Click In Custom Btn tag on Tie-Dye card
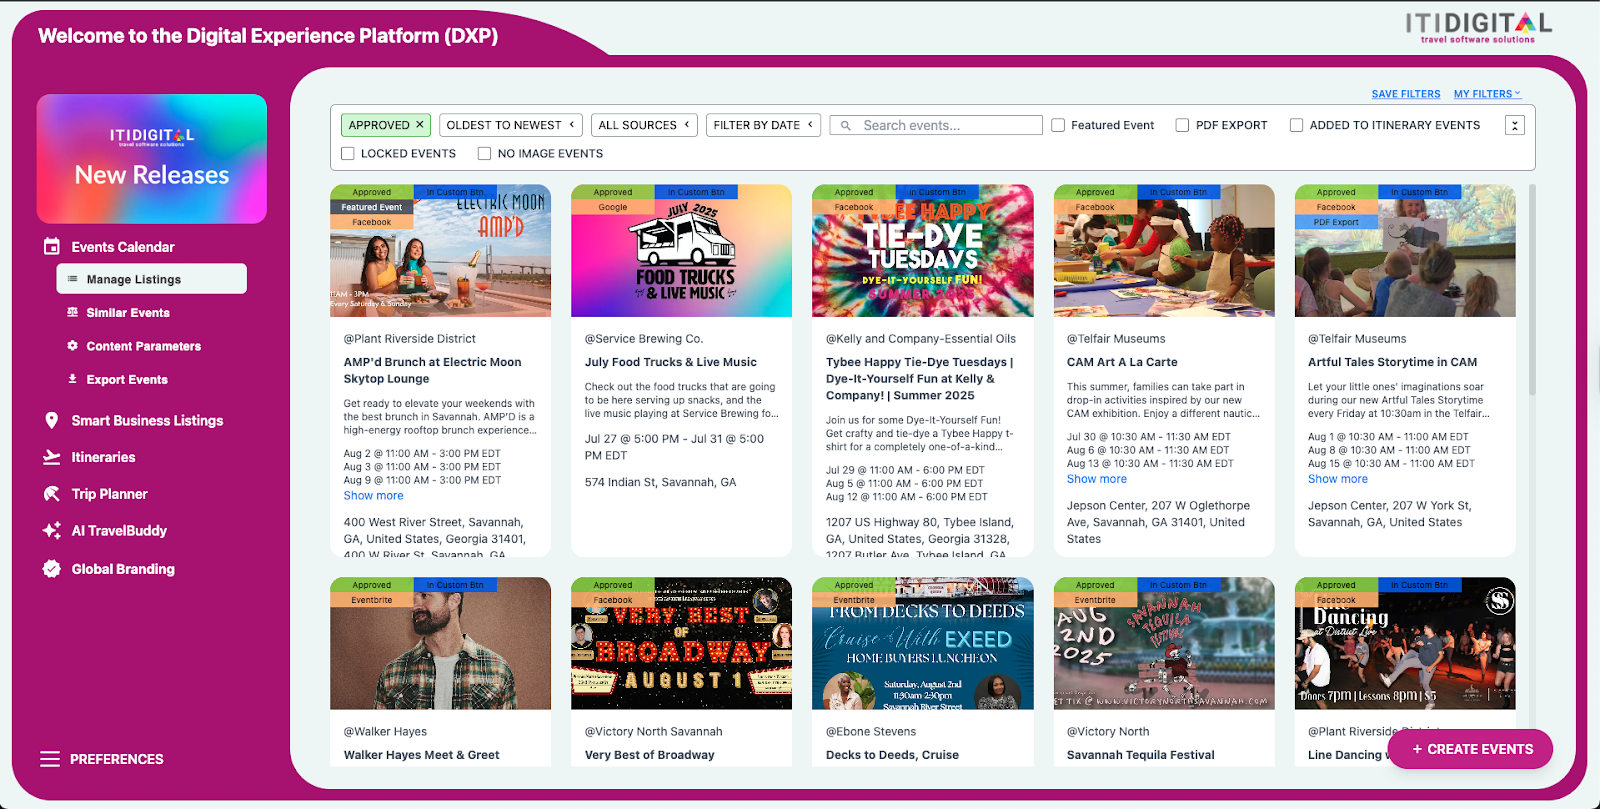Screen dimensions: 1600x809 [x=937, y=192]
